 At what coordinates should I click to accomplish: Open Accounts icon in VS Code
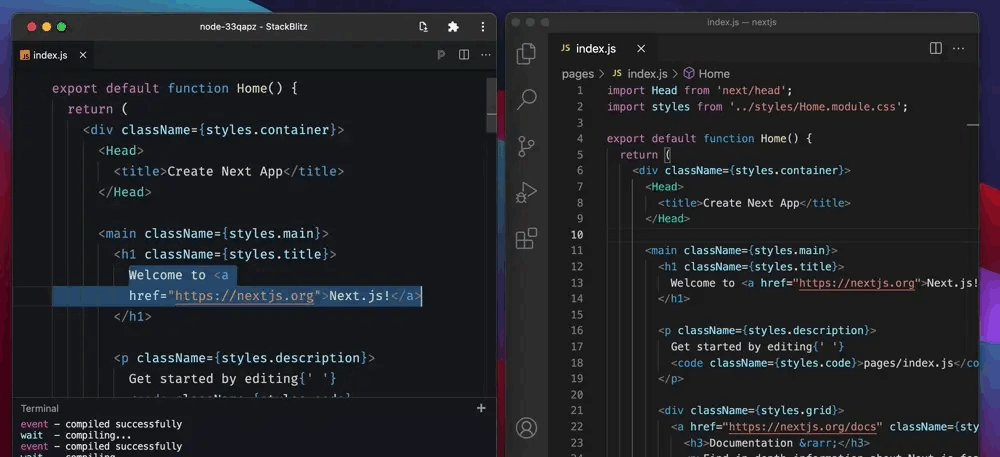pos(526,428)
